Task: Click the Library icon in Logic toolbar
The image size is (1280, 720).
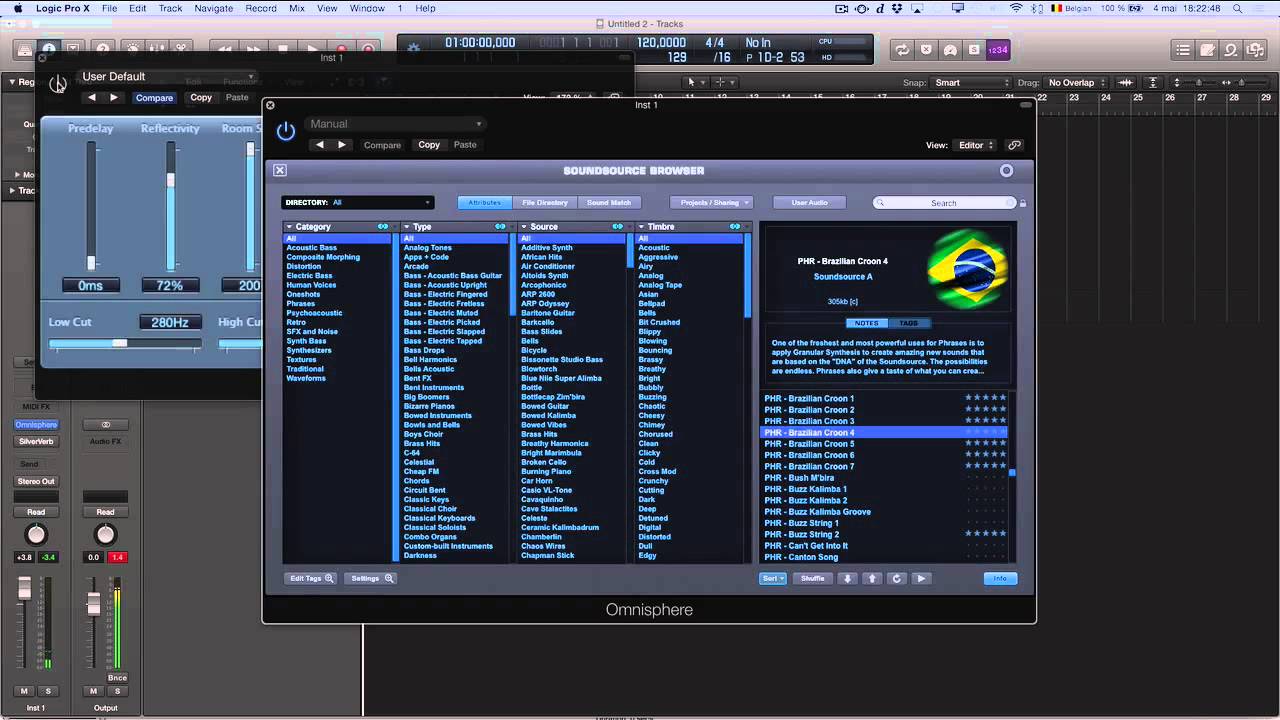Action: coord(24,49)
